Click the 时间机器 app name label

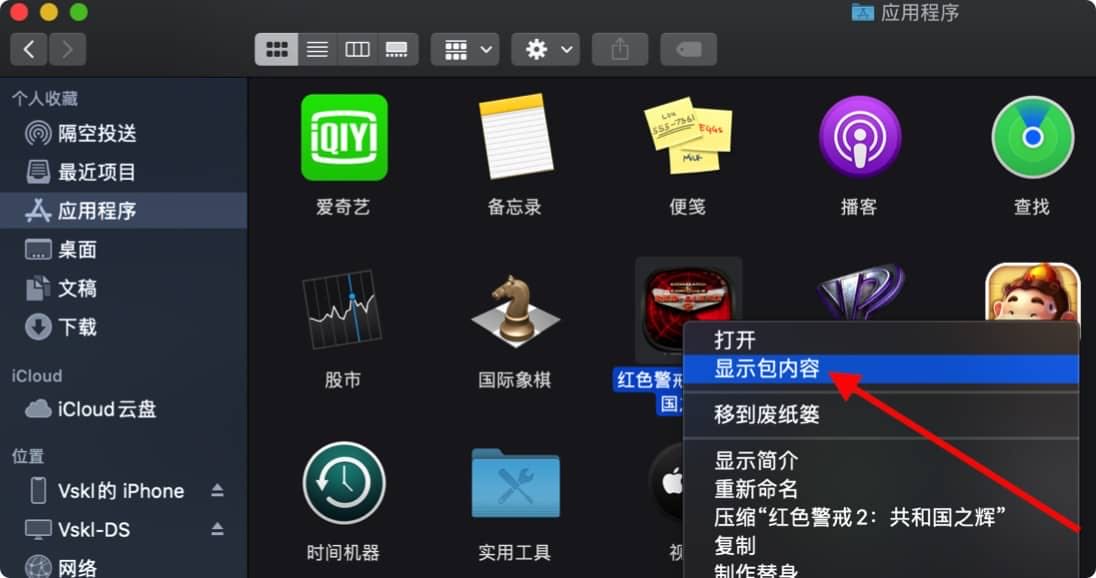pyautogui.click(x=343, y=553)
